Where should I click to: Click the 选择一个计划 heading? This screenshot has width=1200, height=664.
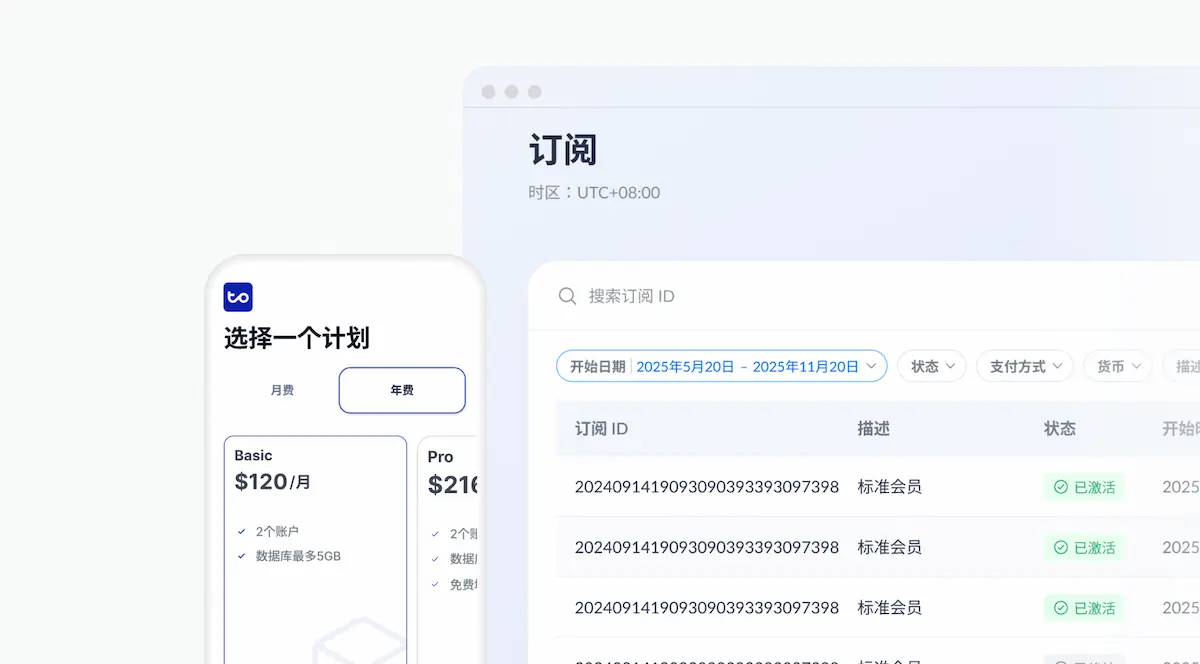[297, 338]
